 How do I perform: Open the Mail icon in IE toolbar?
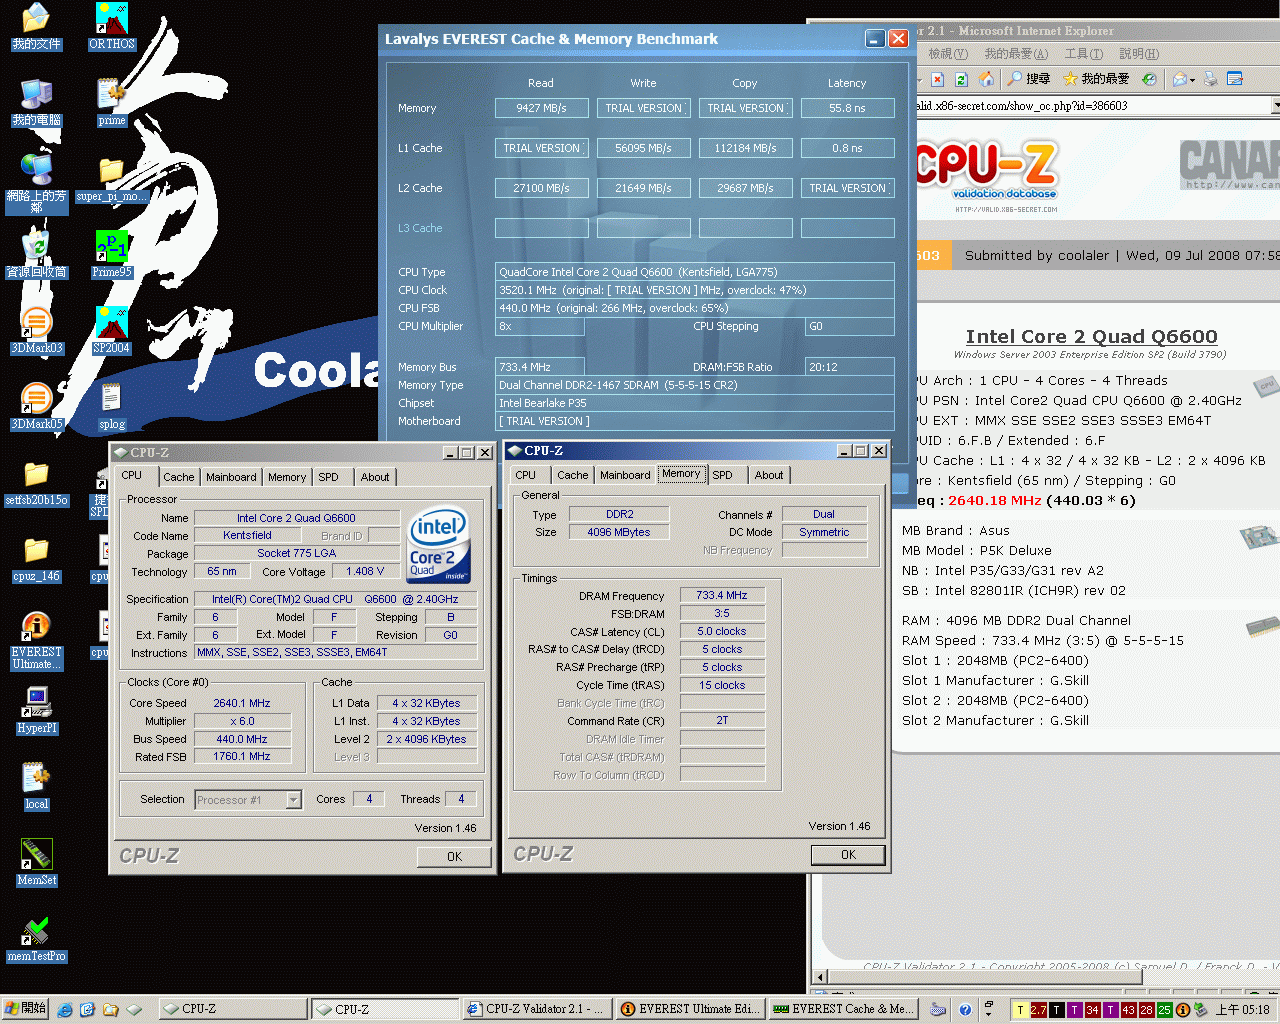[1180, 79]
